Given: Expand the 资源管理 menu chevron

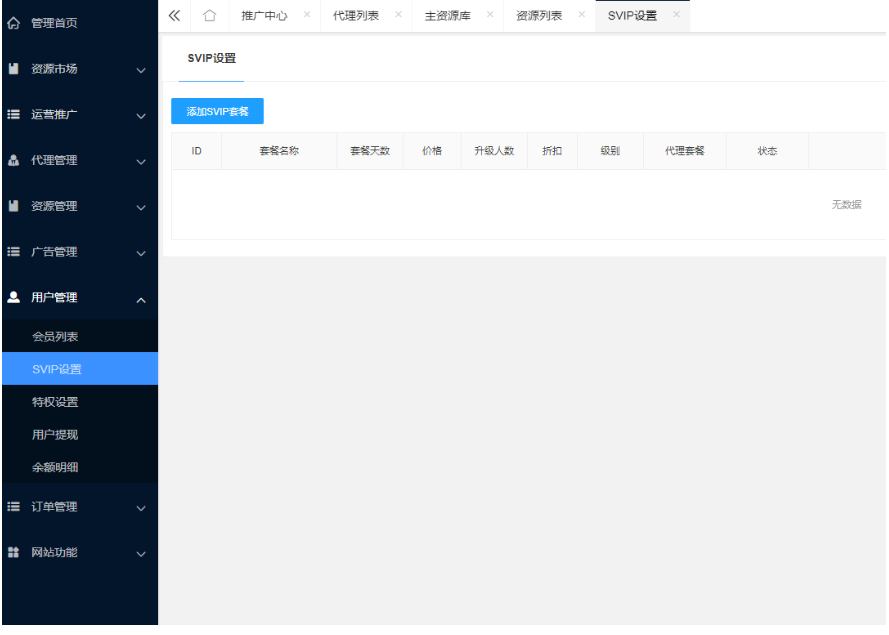Looking at the screenshot, I should coord(140,208).
